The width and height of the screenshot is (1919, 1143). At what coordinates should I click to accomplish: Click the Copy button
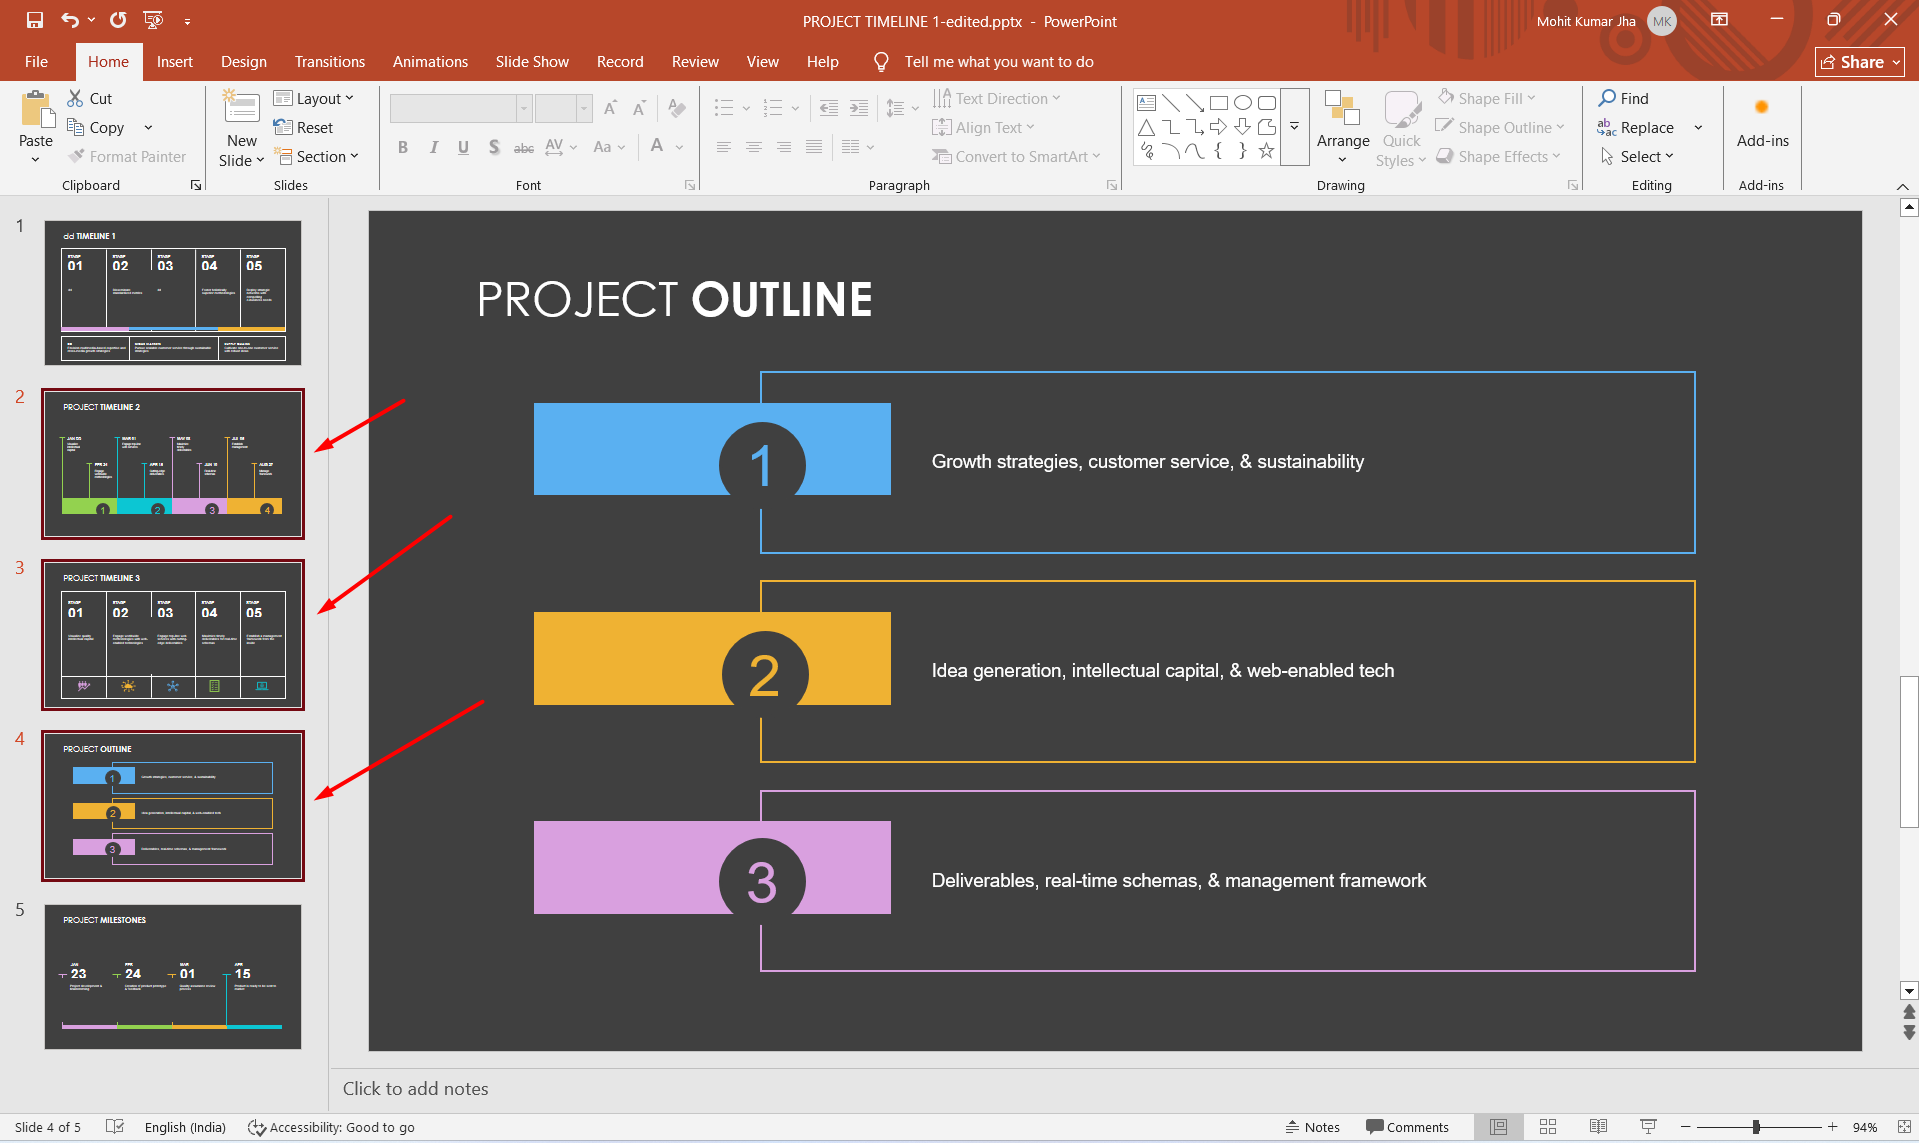pyautogui.click(x=96, y=127)
